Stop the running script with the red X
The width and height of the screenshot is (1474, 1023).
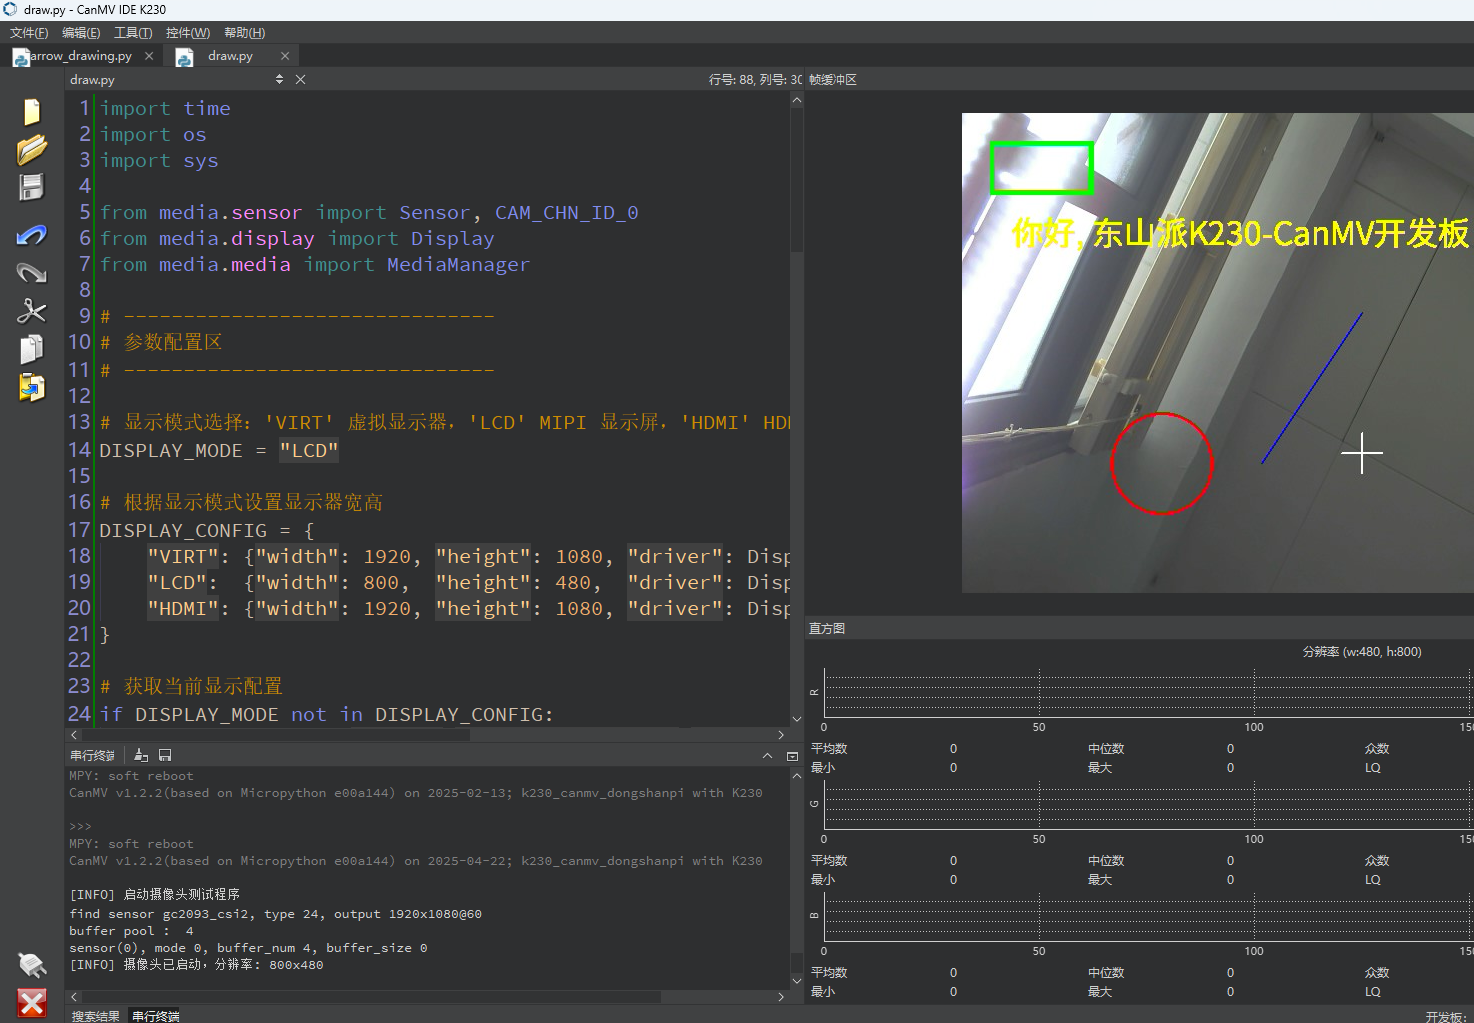pos(32,1003)
